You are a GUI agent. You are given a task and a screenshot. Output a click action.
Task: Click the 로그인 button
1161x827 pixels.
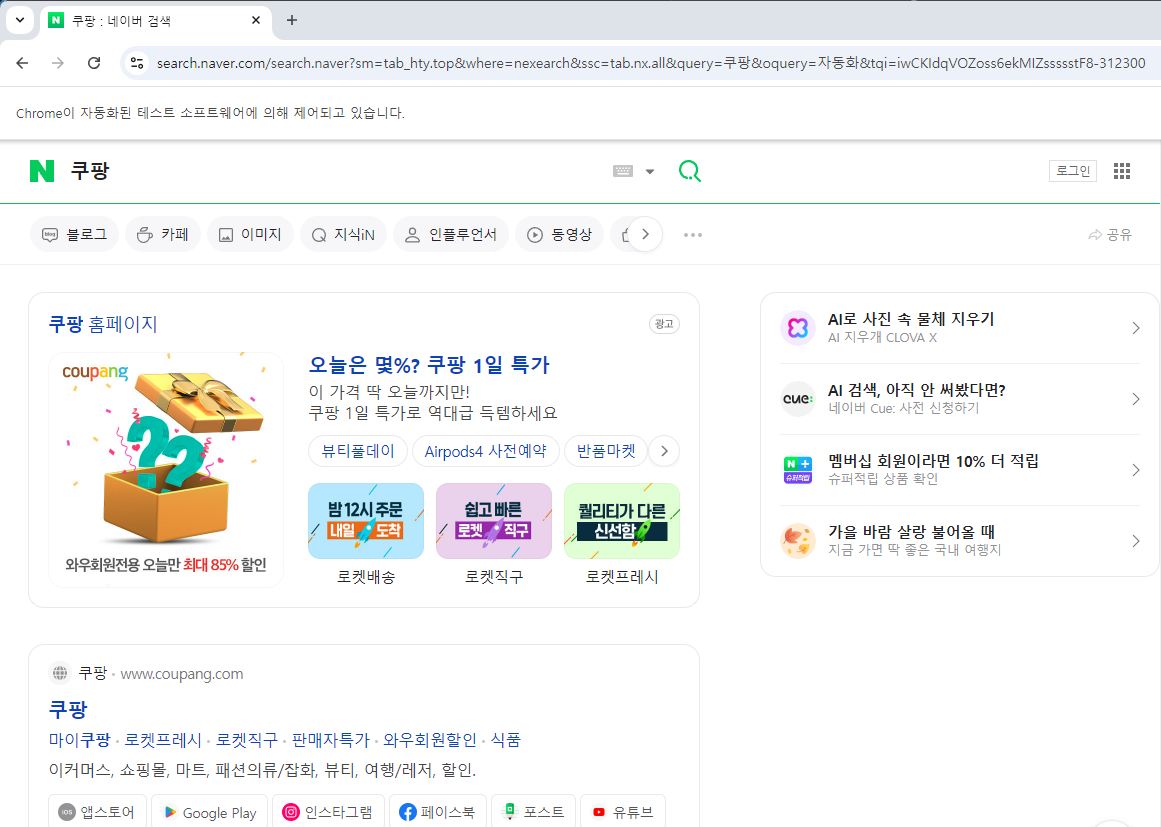tap(1073, 171)
